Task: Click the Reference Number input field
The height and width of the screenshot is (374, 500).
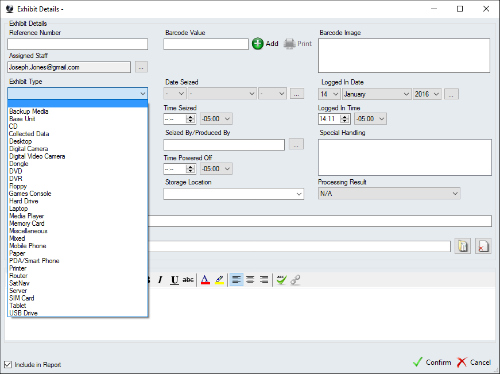Action: coord(77,44)
